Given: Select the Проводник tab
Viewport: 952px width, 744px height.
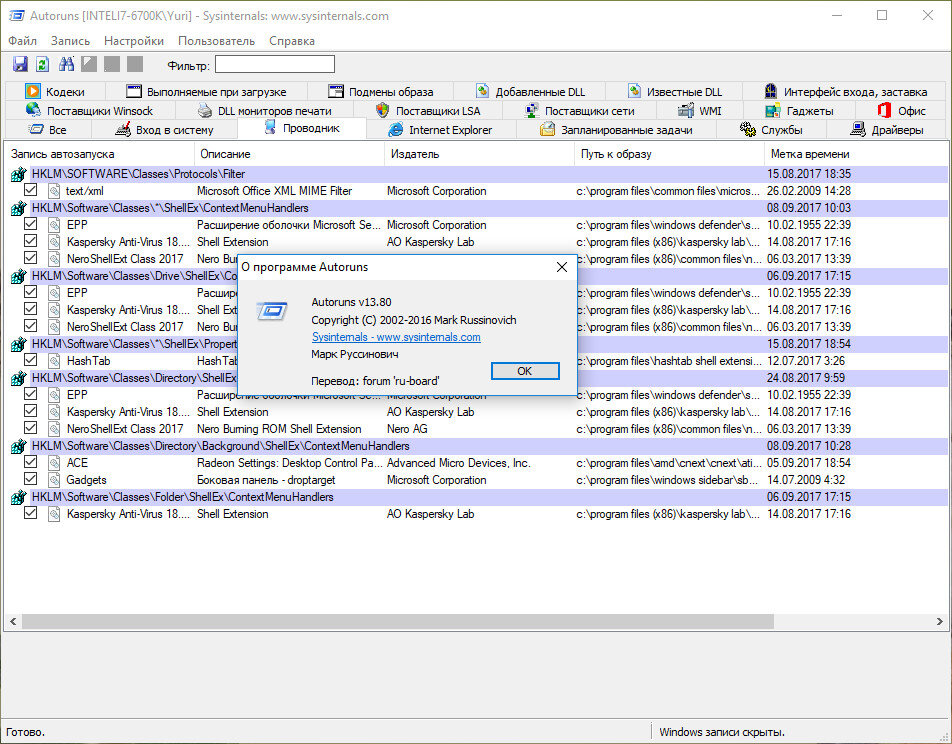Looking at the screenshot, I should [x=302, y=128].
